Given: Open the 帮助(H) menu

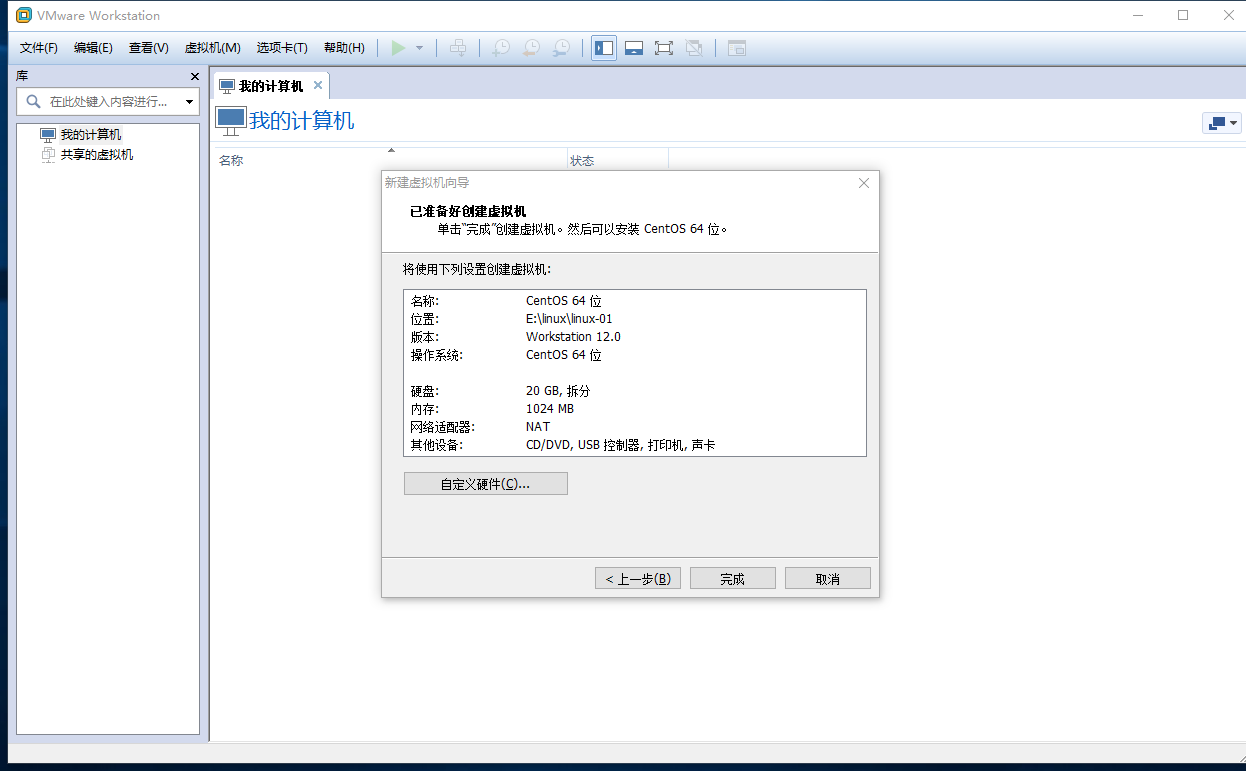Looking at the screenshot, I should click(345, 48).
